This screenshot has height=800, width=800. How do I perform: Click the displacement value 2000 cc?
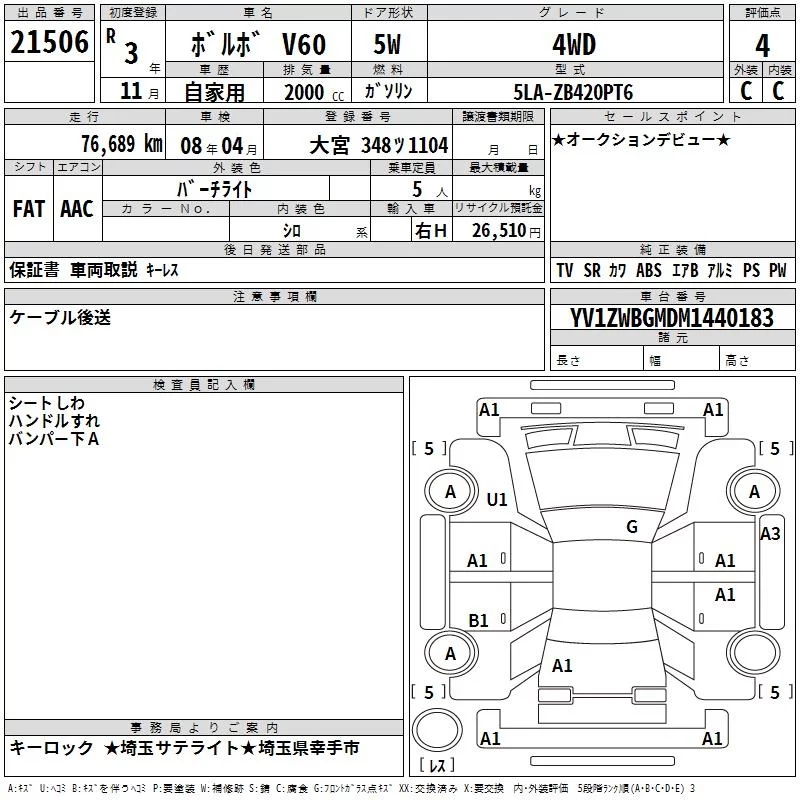coord(314,92)
